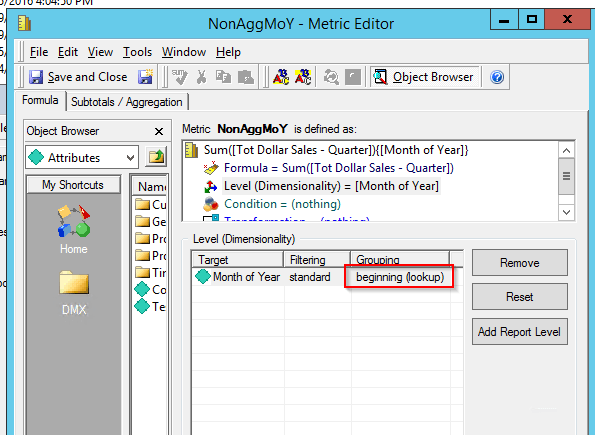
Task: Select the standard filtering cell
Action: 310,277
